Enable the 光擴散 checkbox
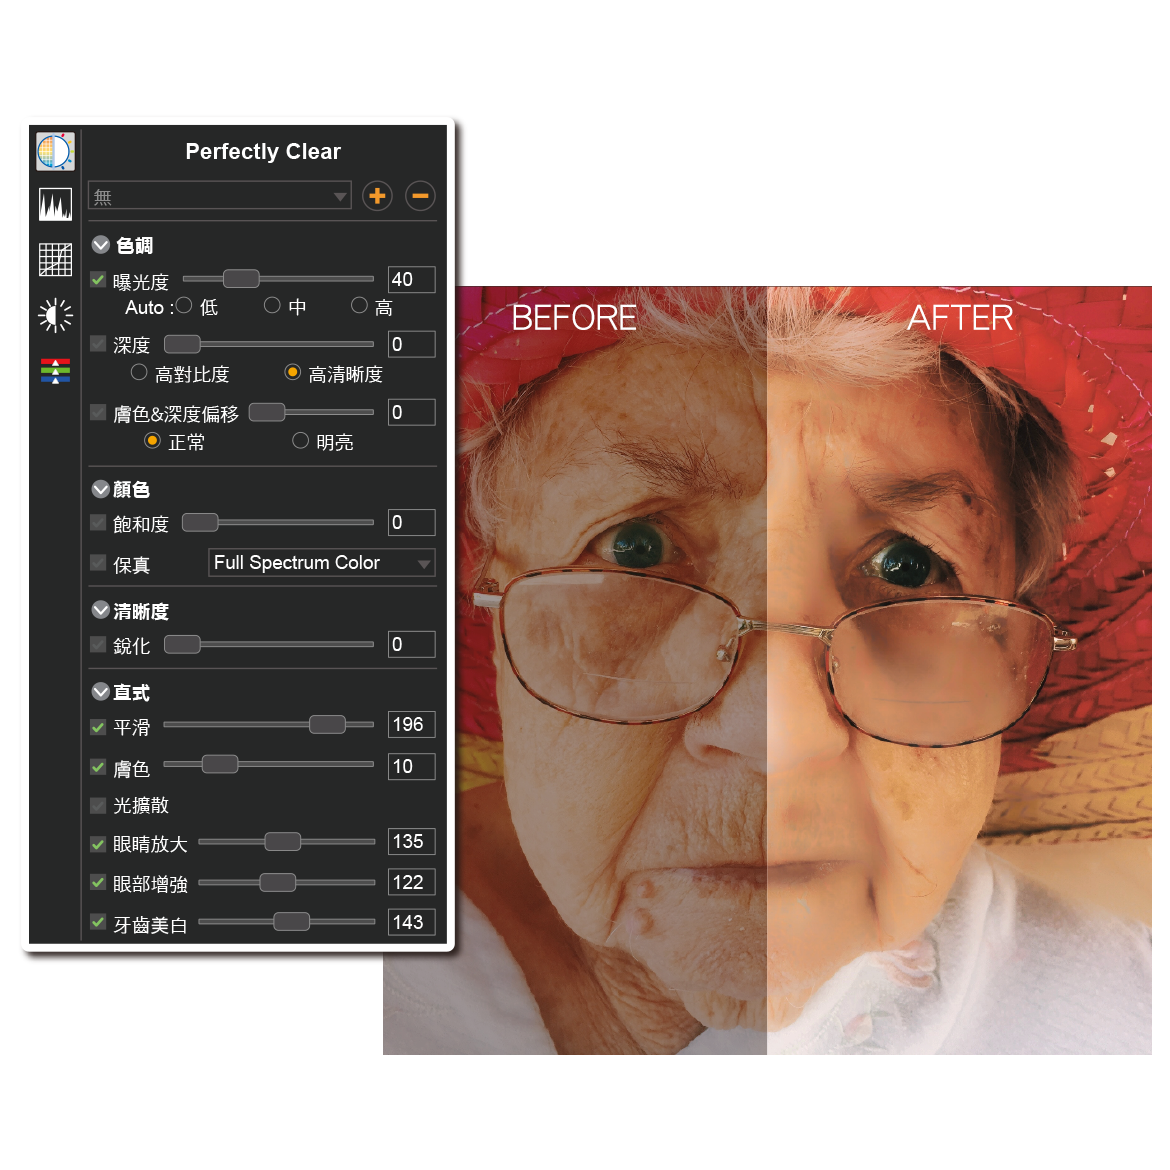1170x1170 pixels. [x=98, y=805]
